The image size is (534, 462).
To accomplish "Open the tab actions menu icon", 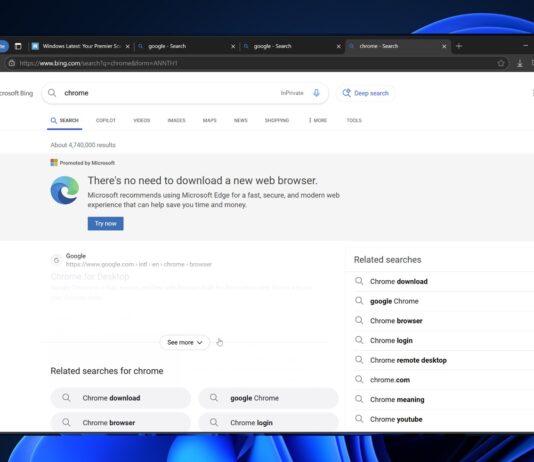I will [18, 46].
